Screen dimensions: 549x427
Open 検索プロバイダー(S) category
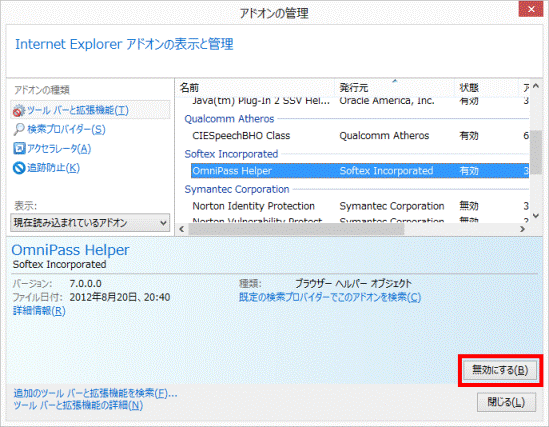(x=66, y=130)
